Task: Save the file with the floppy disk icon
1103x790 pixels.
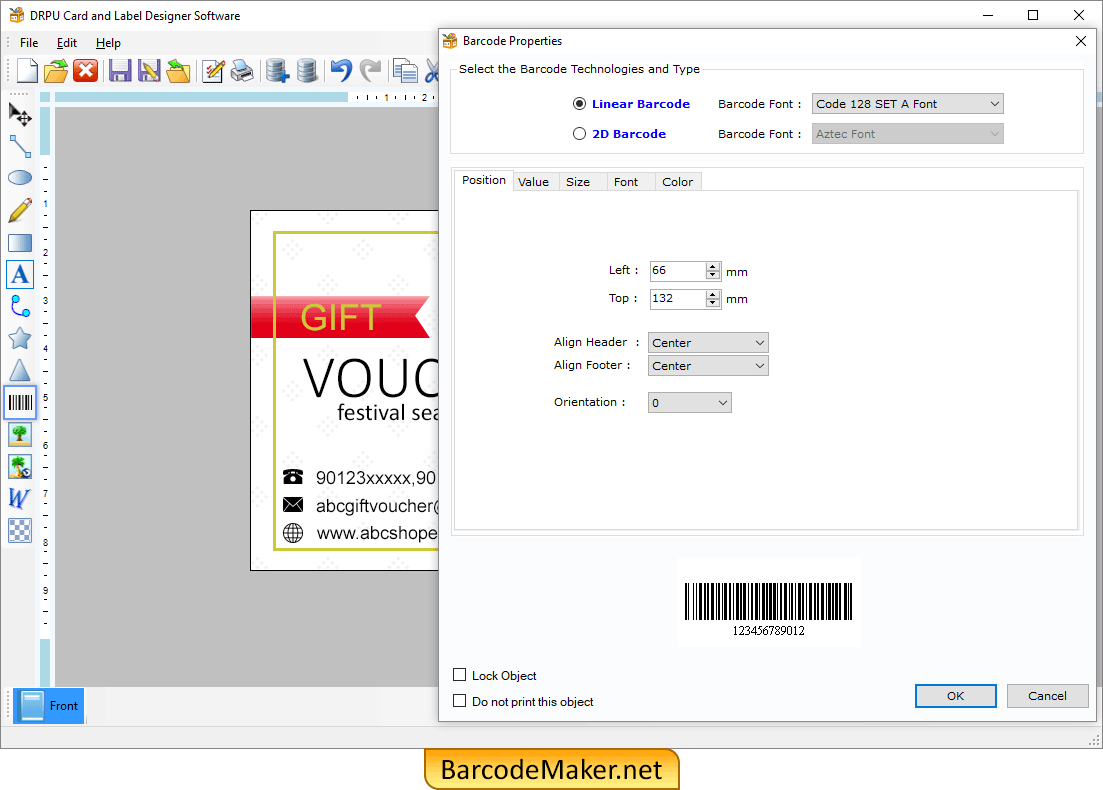Action: [x=120, y=70]
